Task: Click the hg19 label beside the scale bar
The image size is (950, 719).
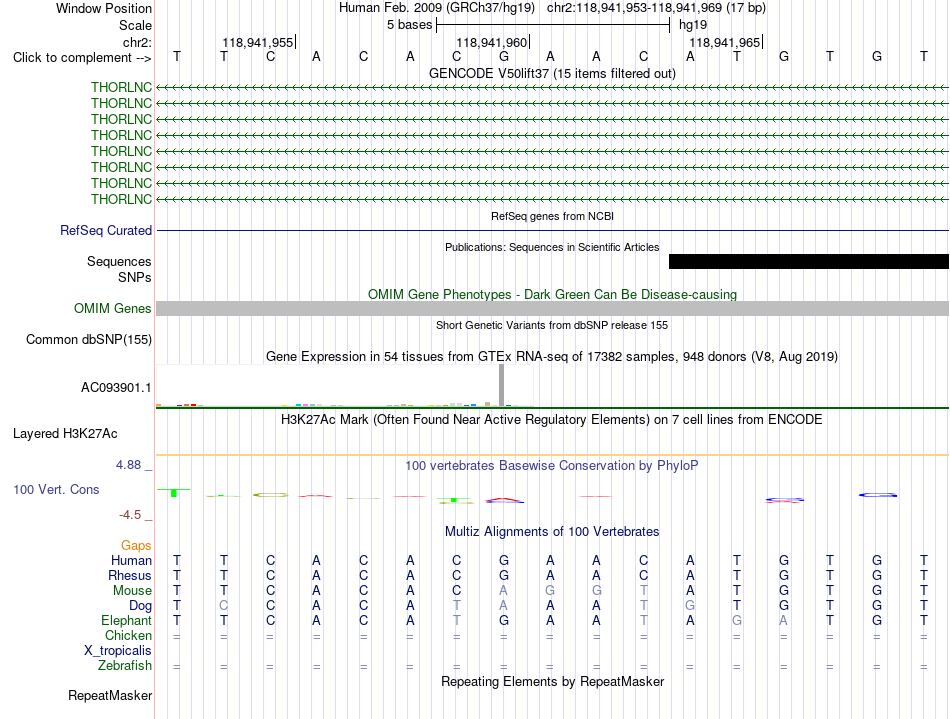Action: click(x=693, y=25)
